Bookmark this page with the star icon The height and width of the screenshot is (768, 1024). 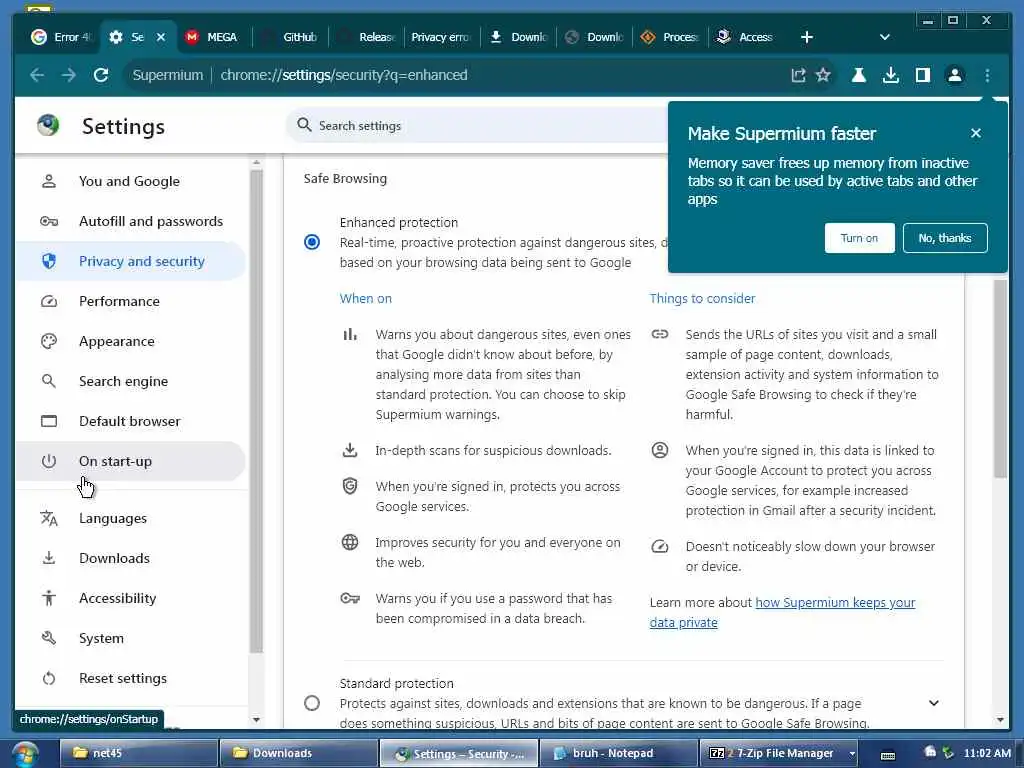pos(824,75)
